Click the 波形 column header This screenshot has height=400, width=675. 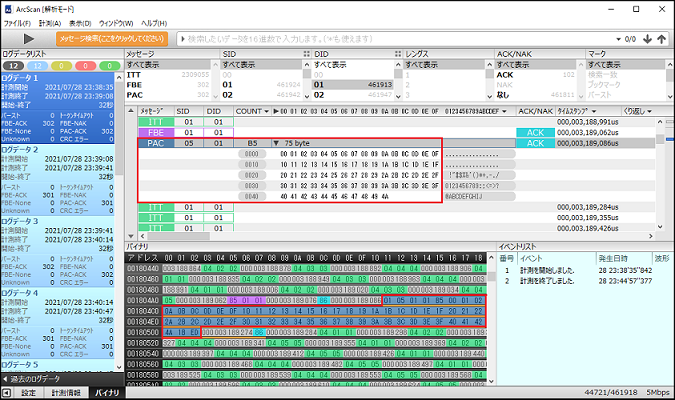point(662,258)
